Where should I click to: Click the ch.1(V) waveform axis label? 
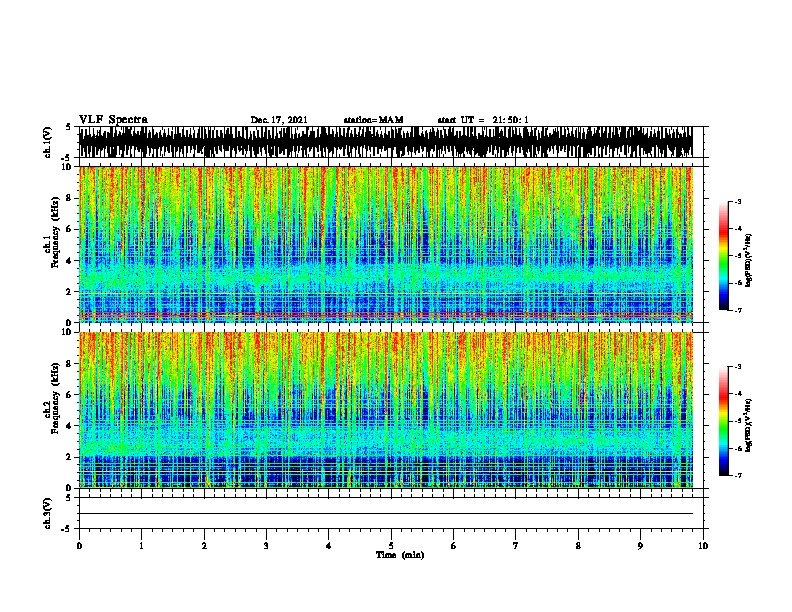(x=48, y=142)
